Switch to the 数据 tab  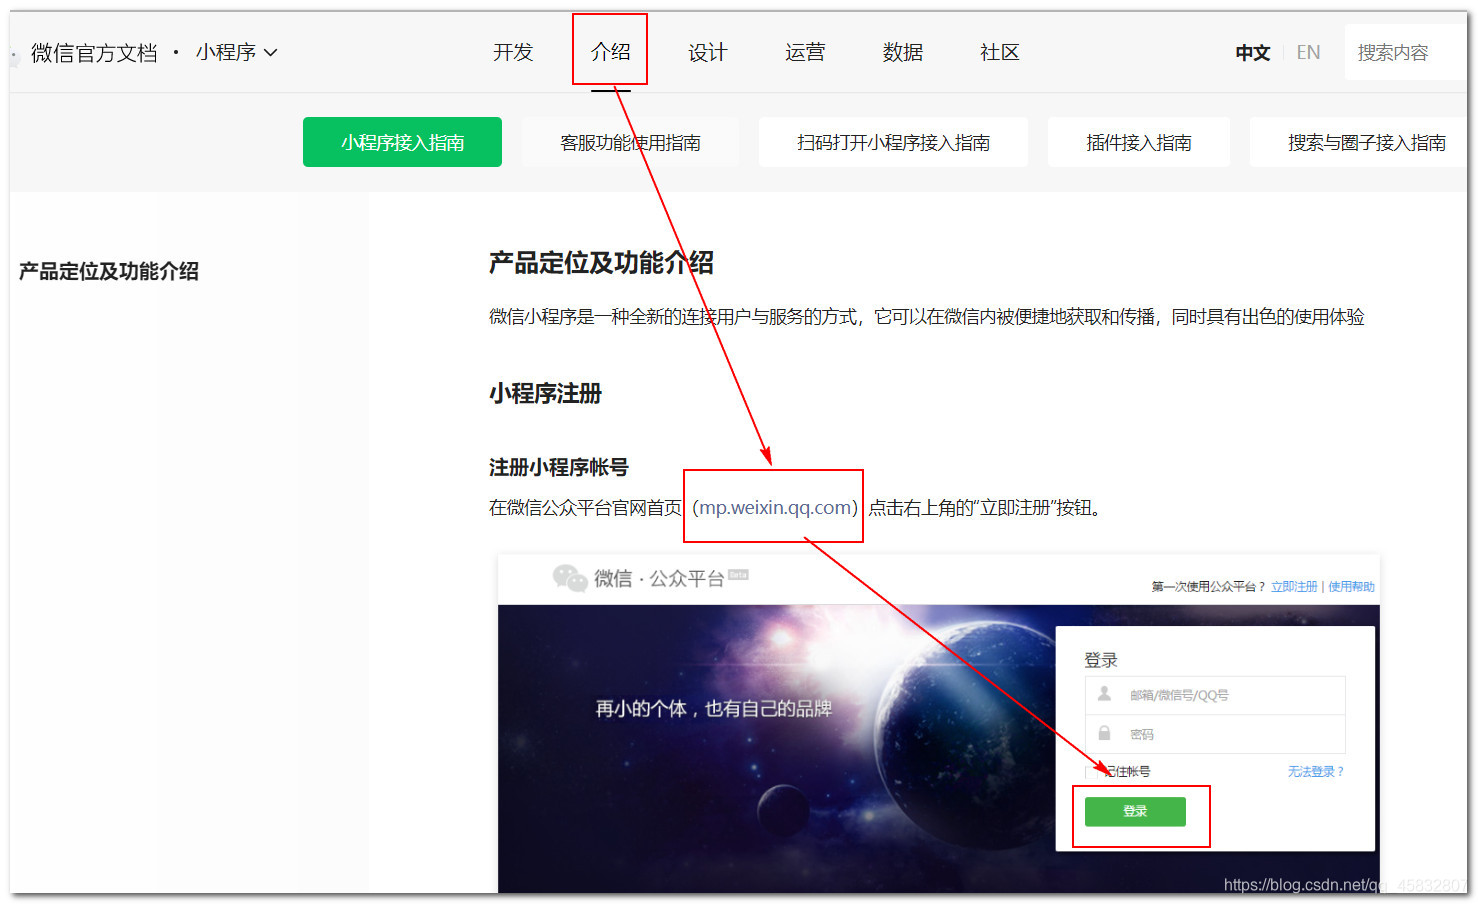tap(902, 52)
